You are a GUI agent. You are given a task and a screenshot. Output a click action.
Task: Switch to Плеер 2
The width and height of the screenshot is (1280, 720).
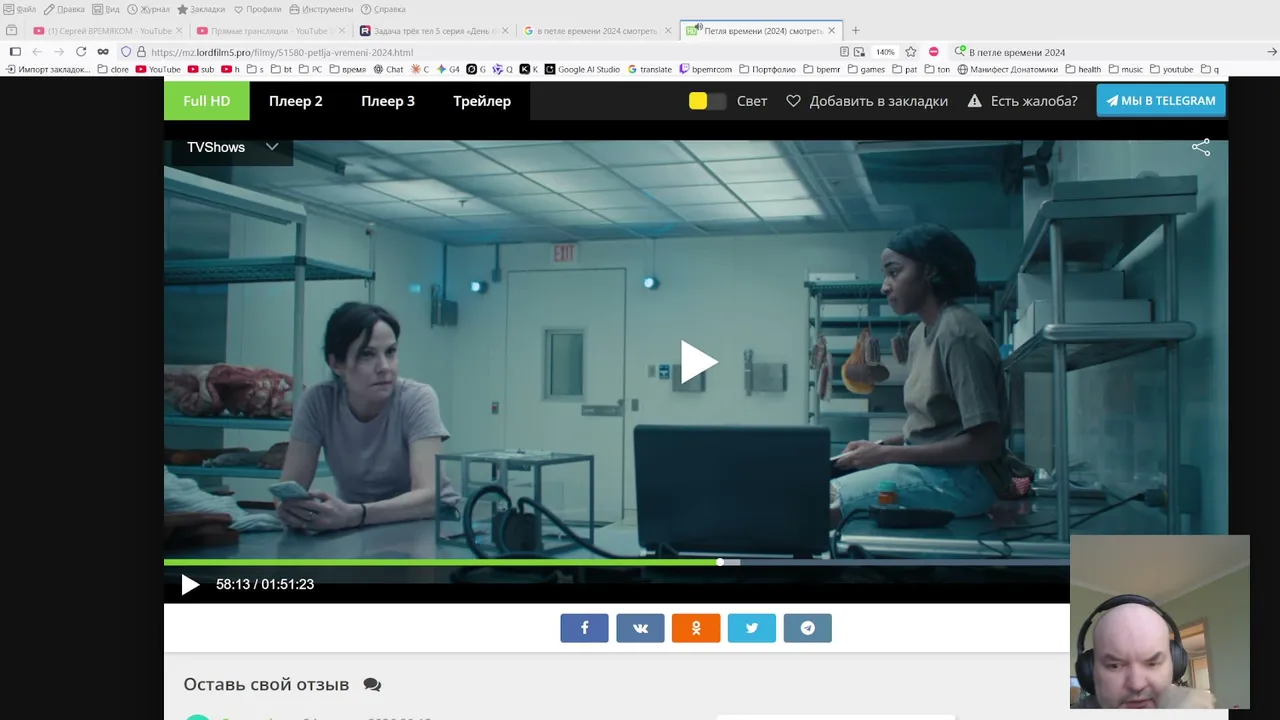tap(296, 101)
